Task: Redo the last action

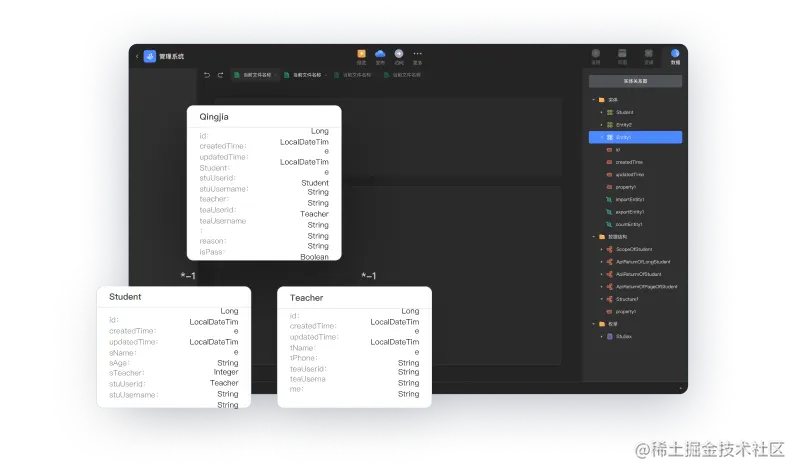Action: click(x=220, y=75)
